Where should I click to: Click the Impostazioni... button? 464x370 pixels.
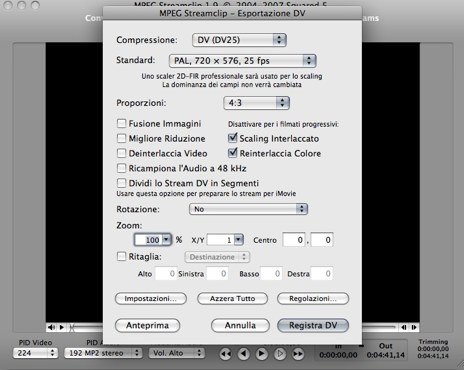[x=151, y=299]
